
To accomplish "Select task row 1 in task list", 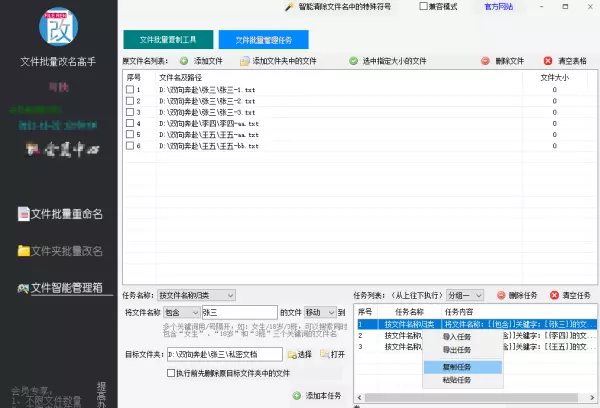I will point(477,324).
